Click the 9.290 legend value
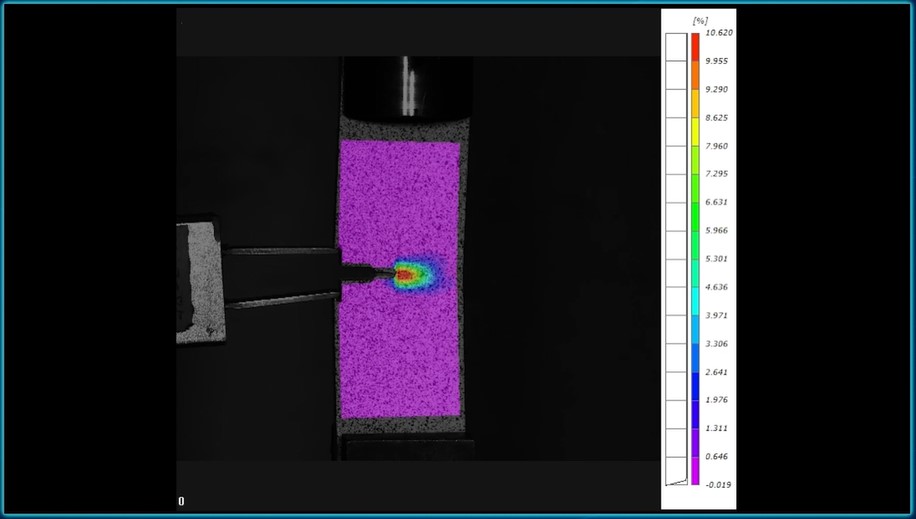 (x=718, y=90)
